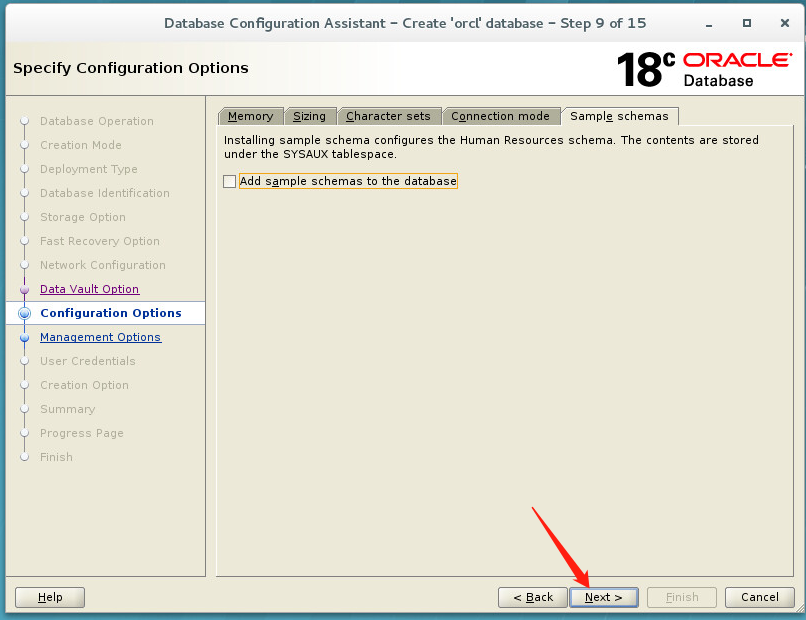Switch to the Memory tab
This screenshot has width=806, height=620.
pyautogui.click(x=250, y=116)
